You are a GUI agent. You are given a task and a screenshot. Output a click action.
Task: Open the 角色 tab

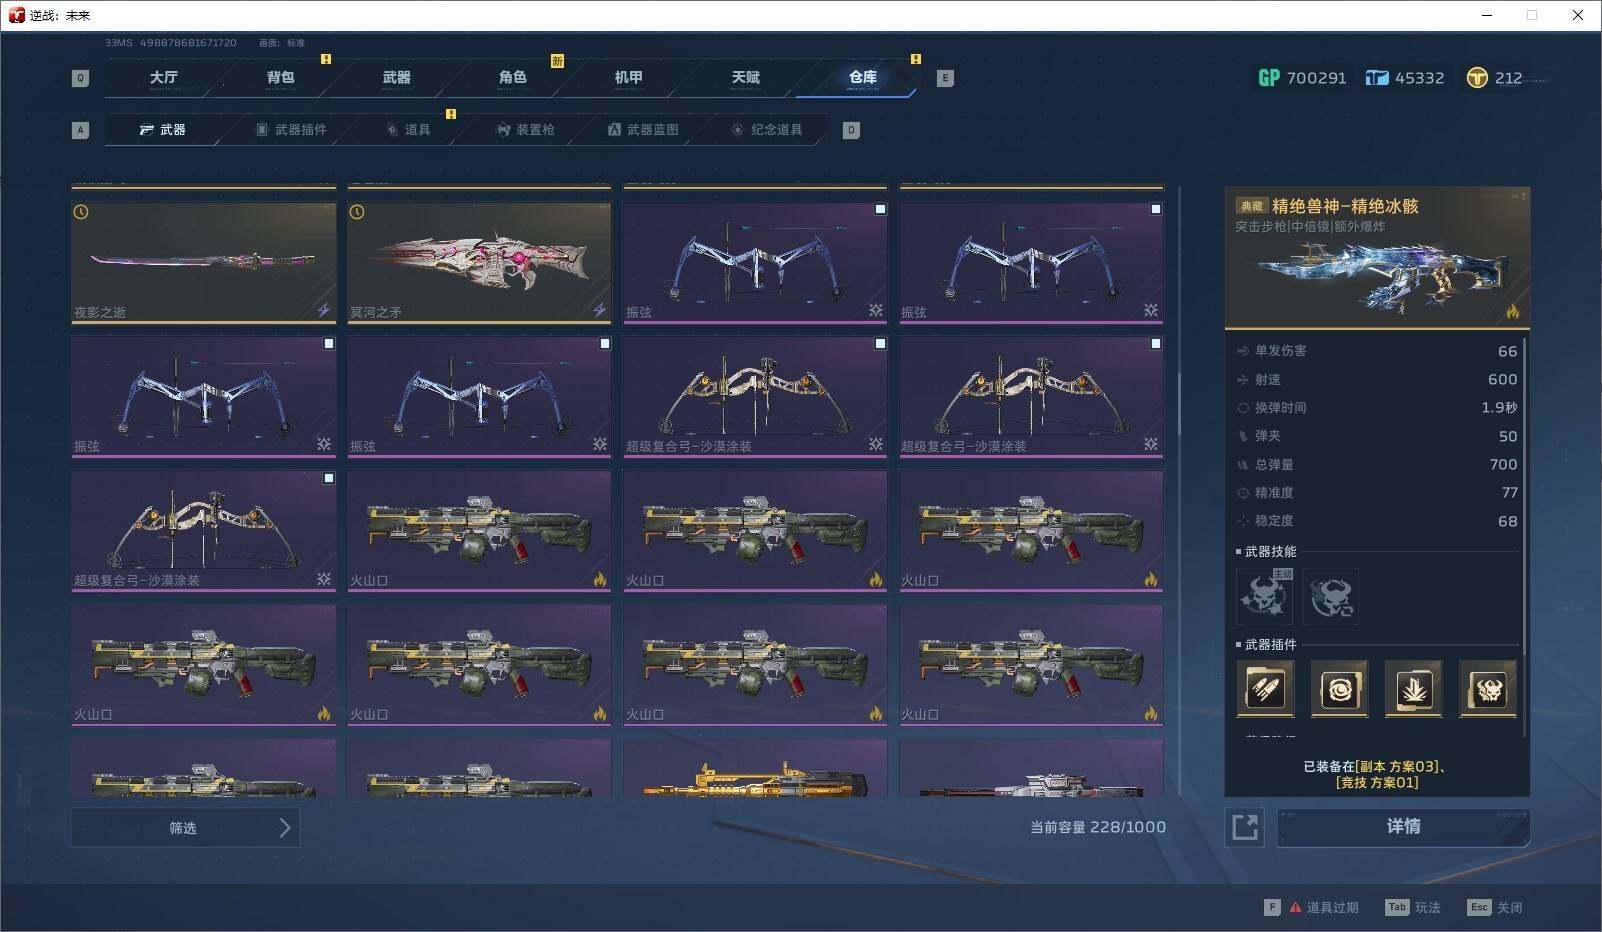pos(512,77)
